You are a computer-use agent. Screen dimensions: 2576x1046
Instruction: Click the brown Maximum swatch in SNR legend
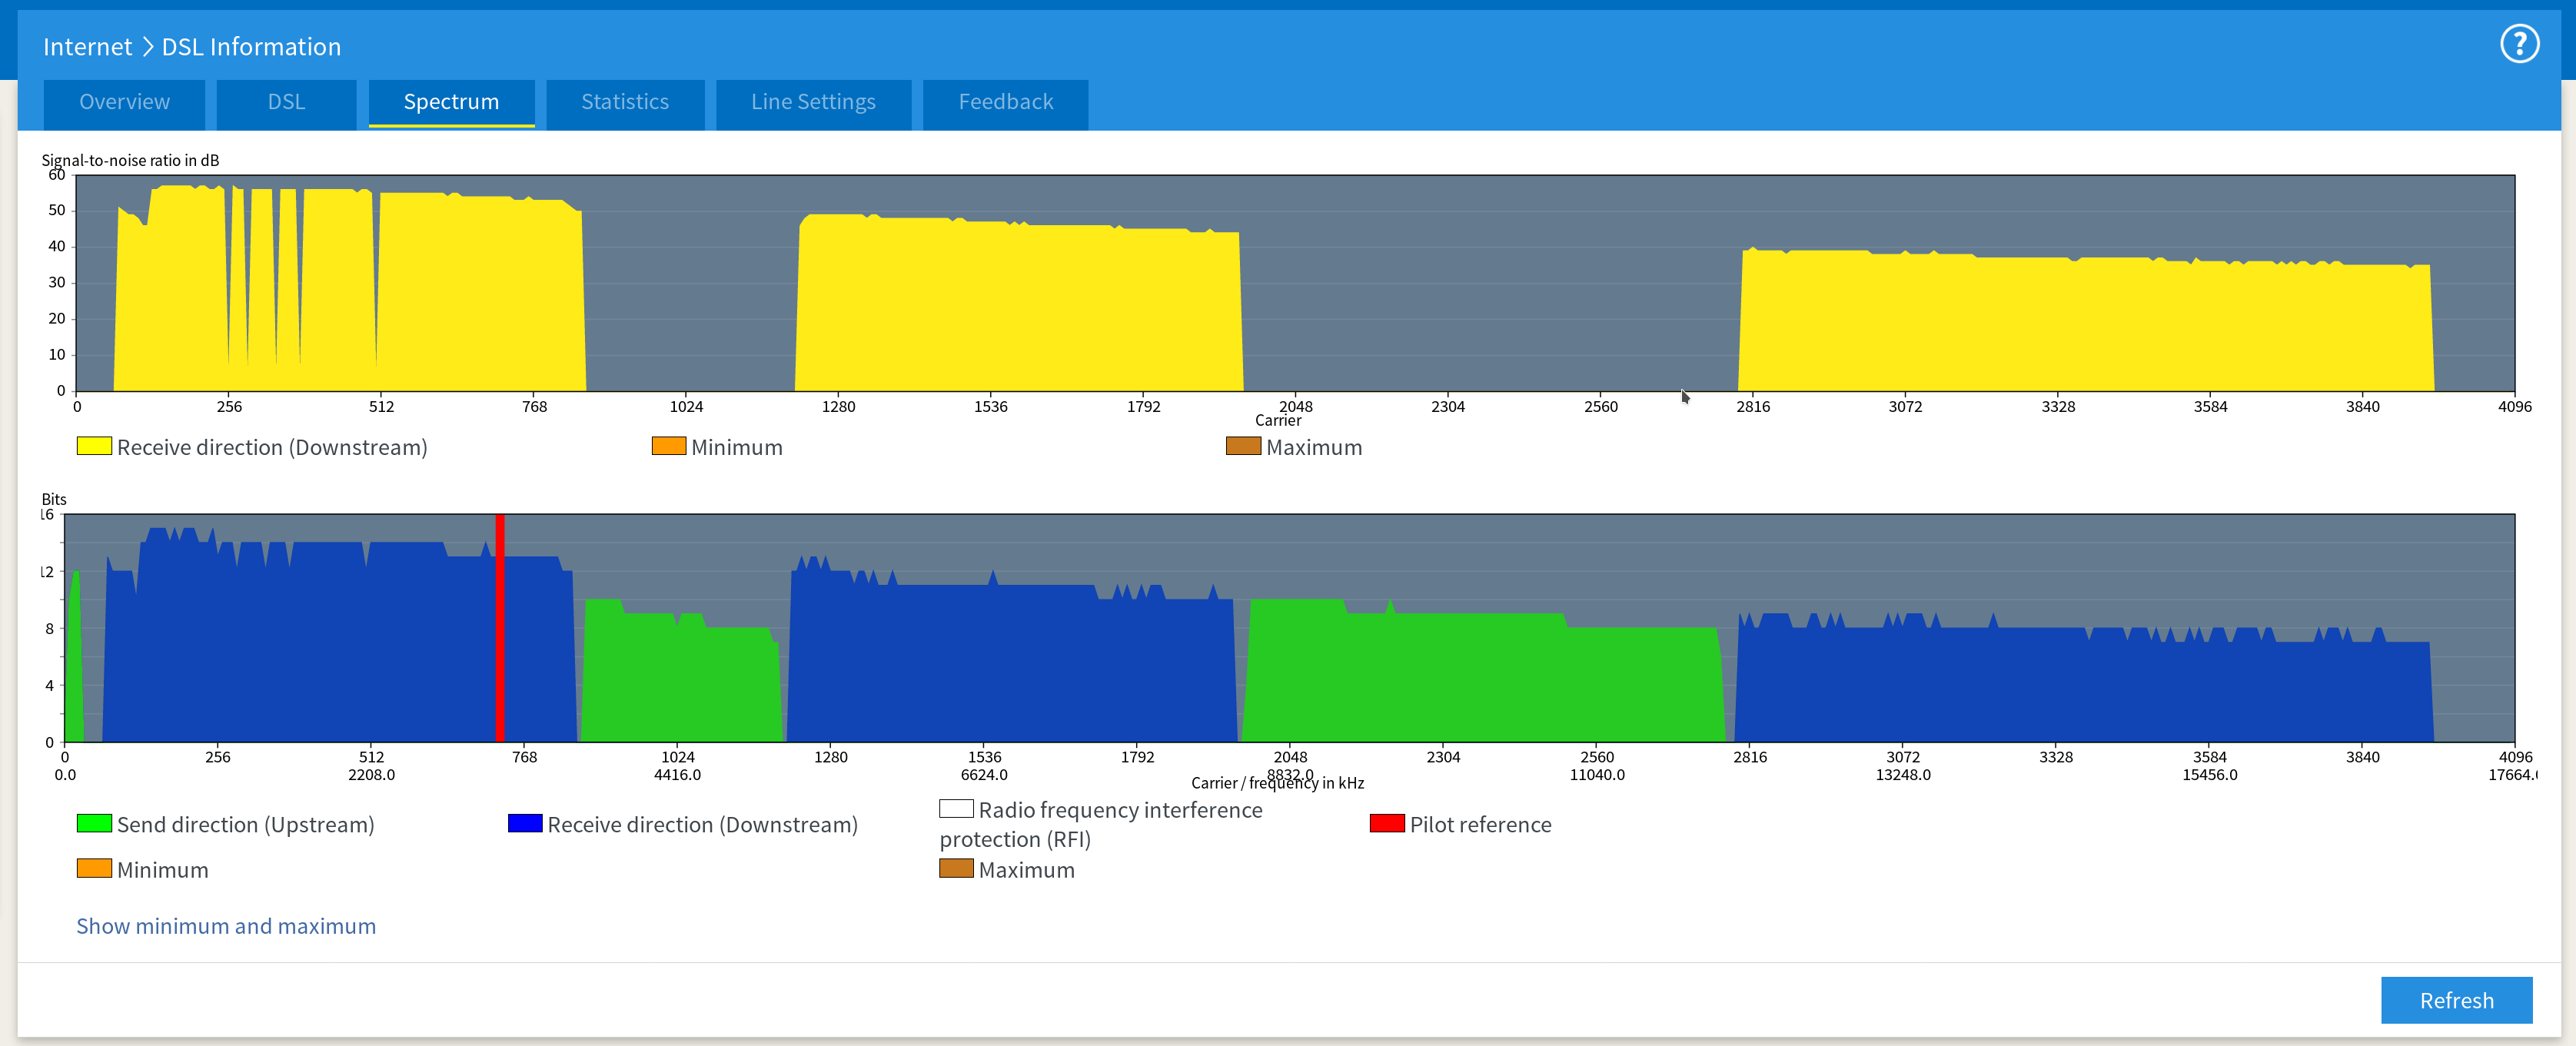coord(1243,446)
